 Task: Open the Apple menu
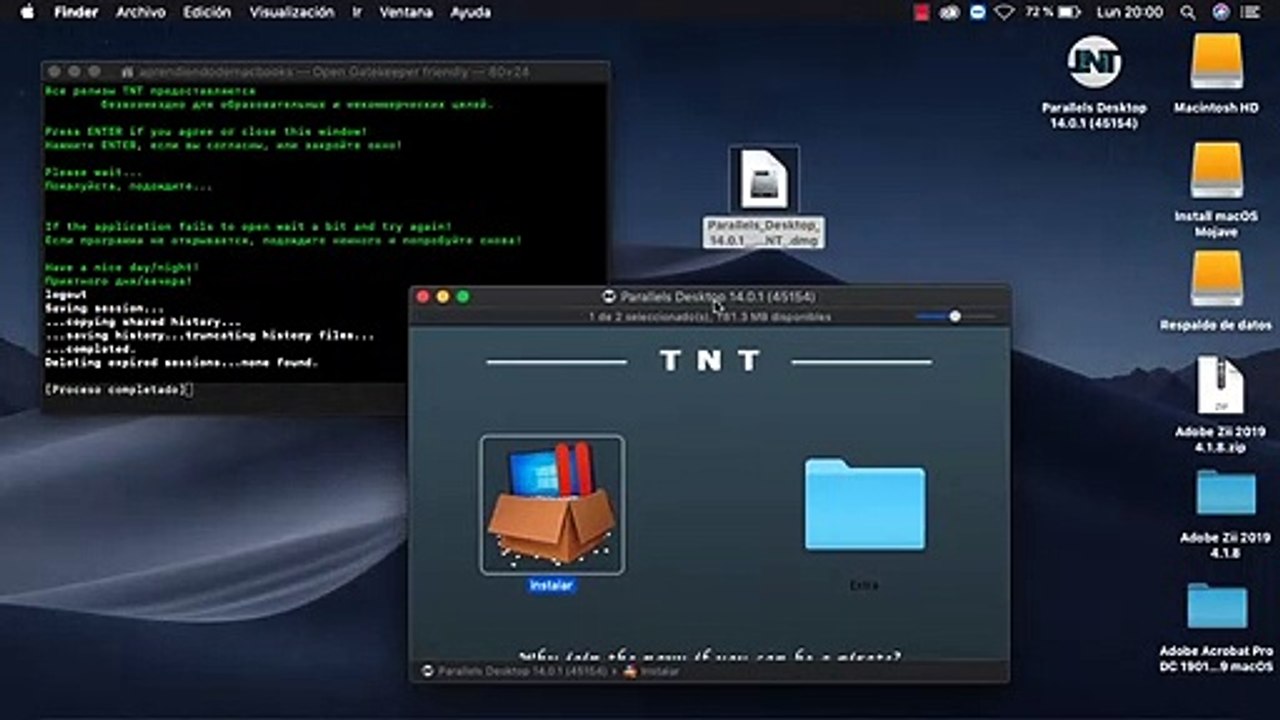click(x=27, y=12)
